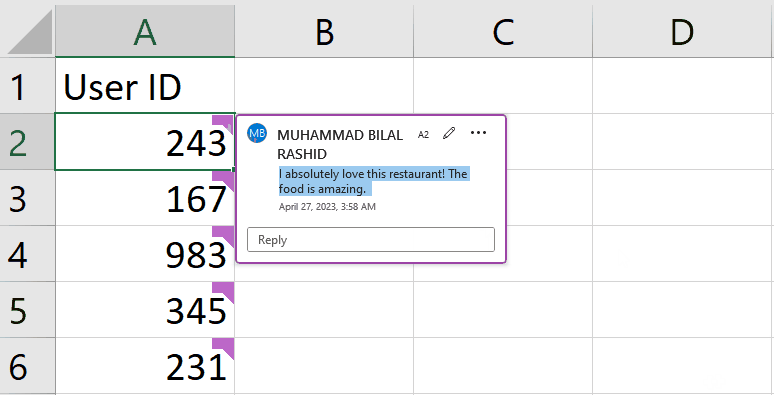The height and width of the screenshot is (395, 774).
Task: Click the A2 cell reference label in comment
Action: coord(423,134)
